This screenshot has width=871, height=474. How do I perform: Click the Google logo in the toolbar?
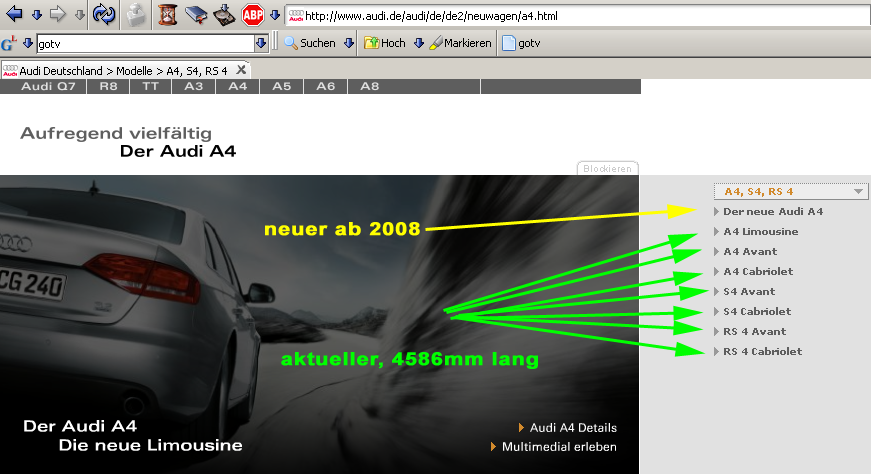point(9,43)
